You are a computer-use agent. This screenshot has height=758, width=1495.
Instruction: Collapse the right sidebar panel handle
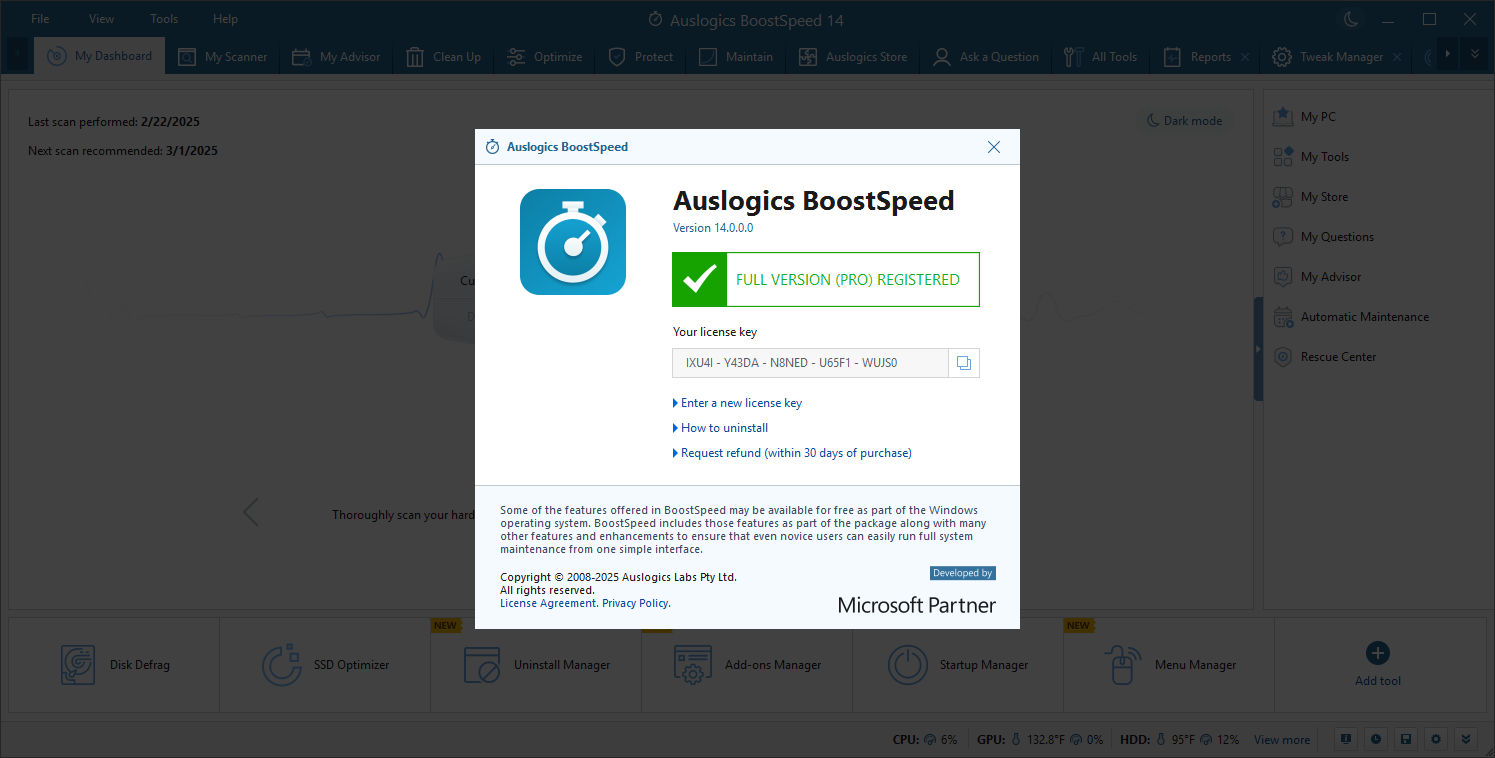[1259, 348]
